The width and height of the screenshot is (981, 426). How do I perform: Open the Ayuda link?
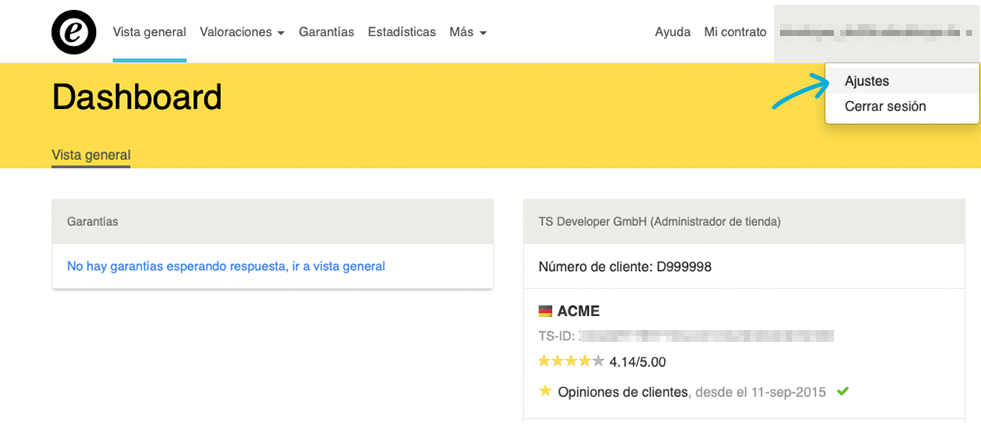[x=672, y=32]
